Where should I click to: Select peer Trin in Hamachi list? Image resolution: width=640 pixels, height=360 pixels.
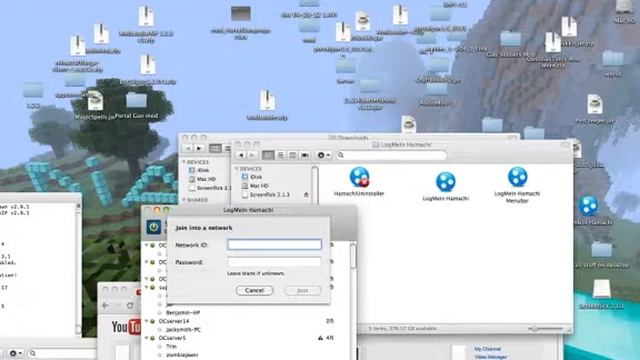(x=171, y=347)
